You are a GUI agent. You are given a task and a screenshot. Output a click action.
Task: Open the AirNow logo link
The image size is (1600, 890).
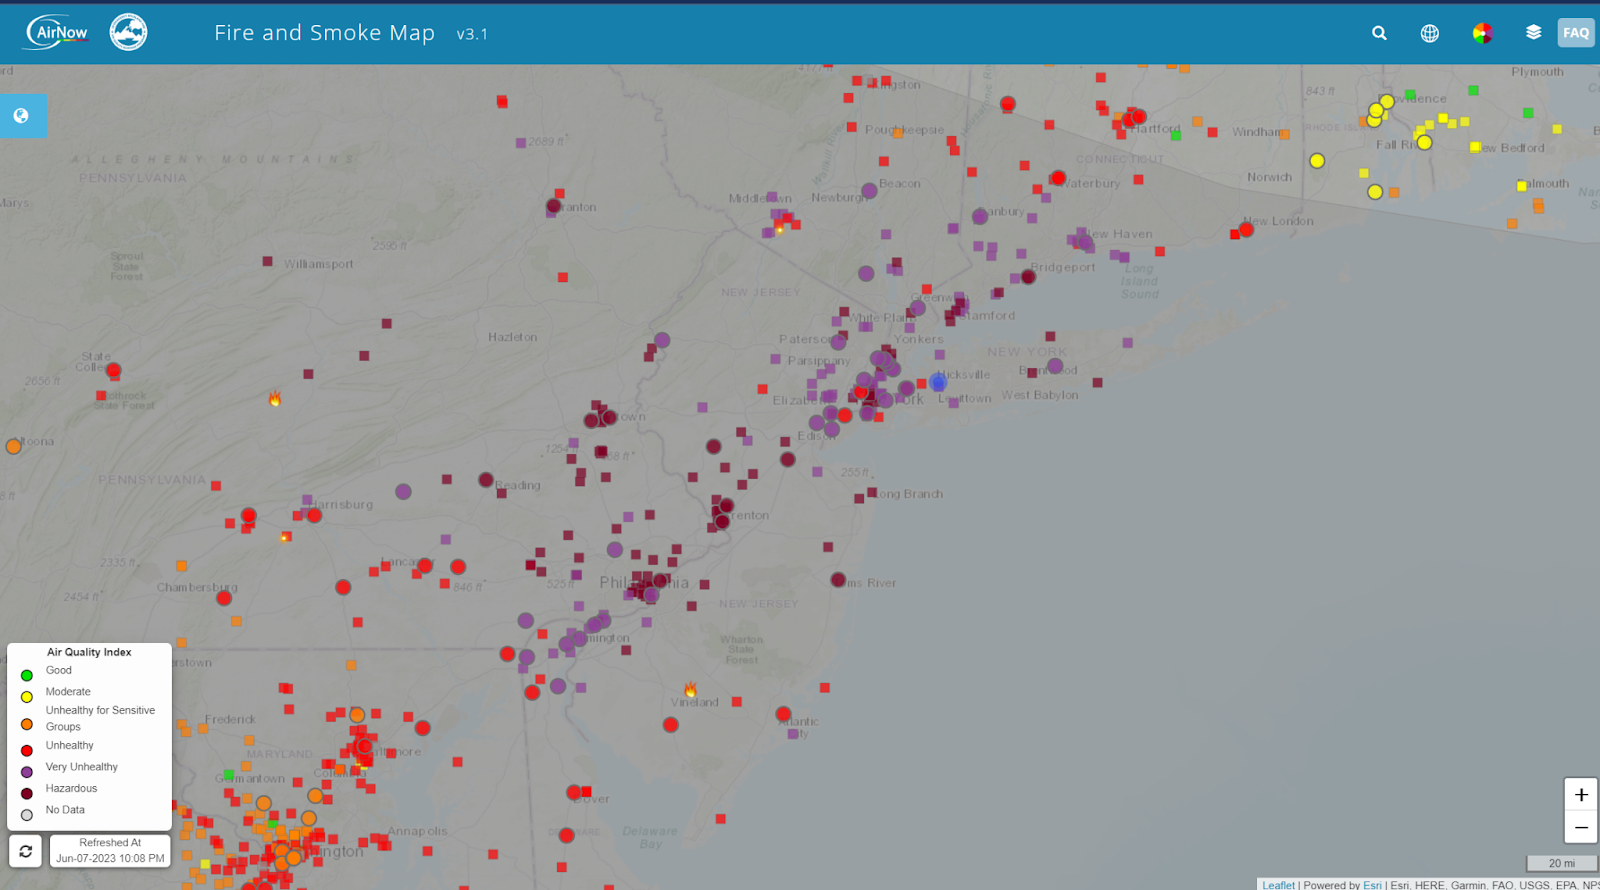tap(57, 32)
